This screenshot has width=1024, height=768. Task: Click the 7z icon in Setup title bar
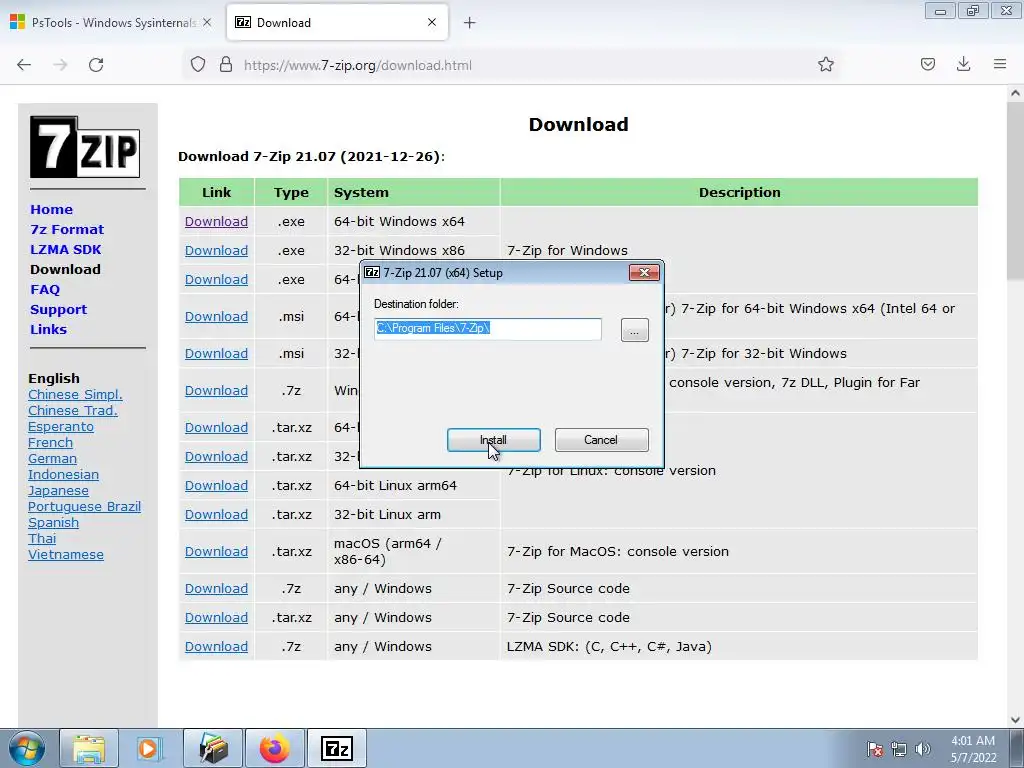pyautogui.click(x=372, y=272)
